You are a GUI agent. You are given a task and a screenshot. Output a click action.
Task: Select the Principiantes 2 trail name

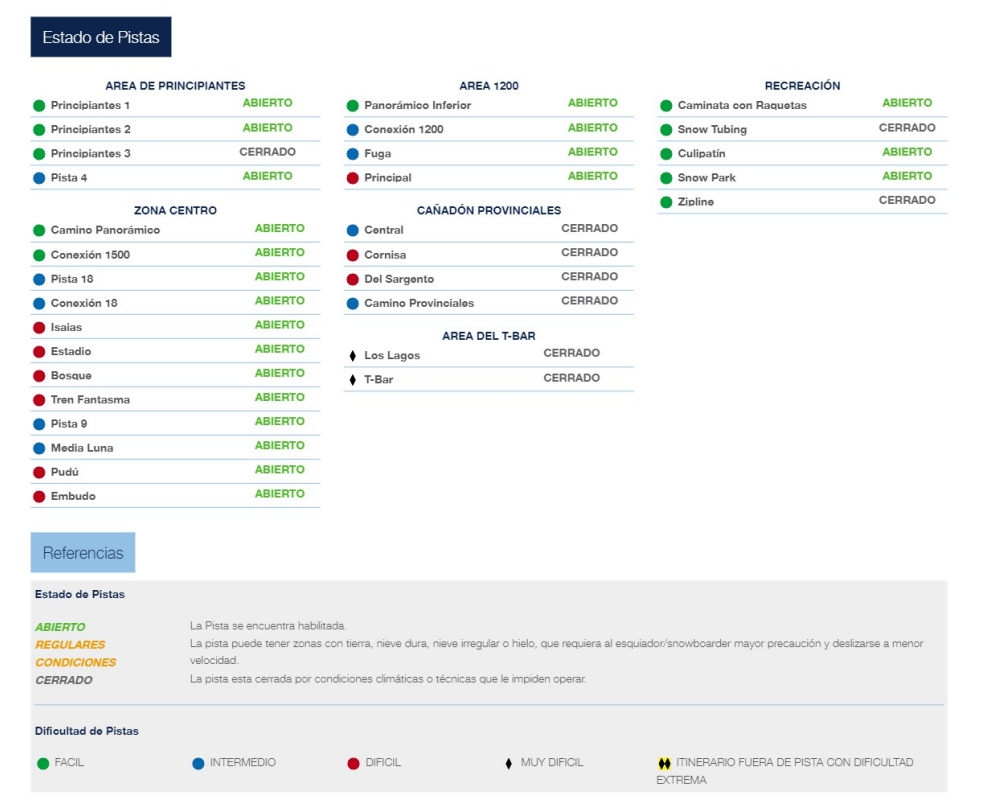(91, 130)
